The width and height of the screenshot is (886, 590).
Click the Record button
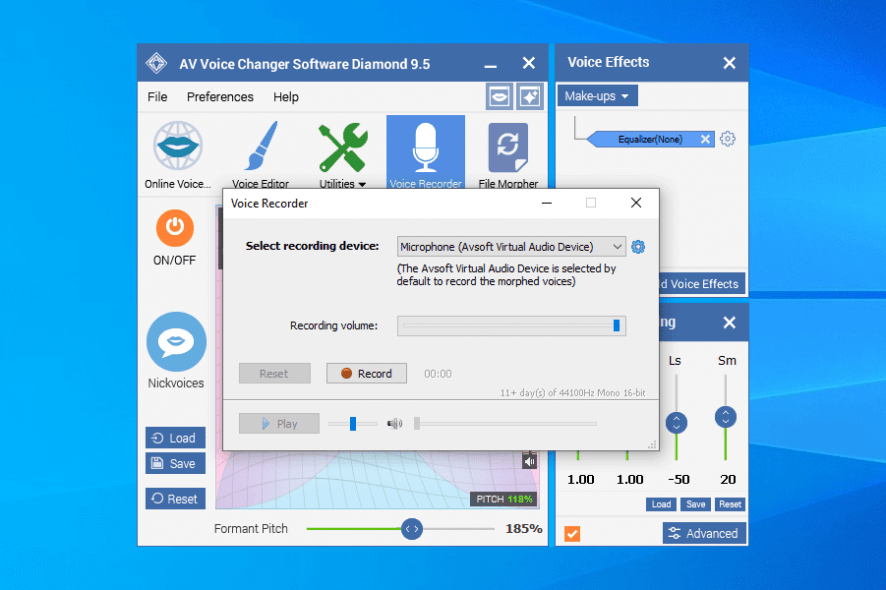coord(366,374)
